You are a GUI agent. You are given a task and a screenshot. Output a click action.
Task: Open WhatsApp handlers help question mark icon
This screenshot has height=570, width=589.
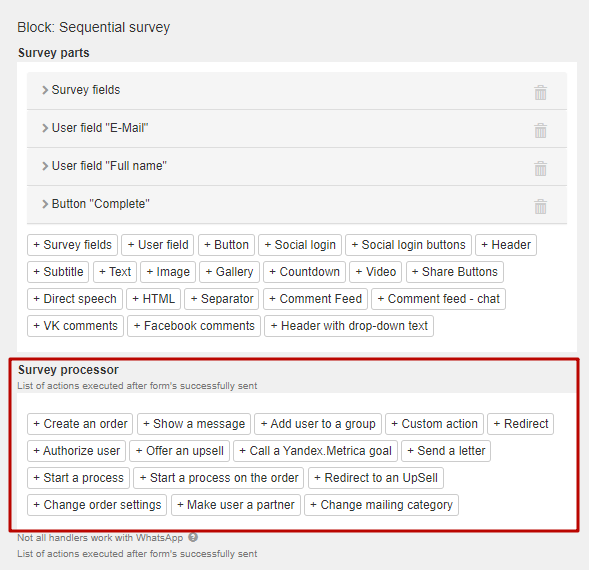point(193,537)
